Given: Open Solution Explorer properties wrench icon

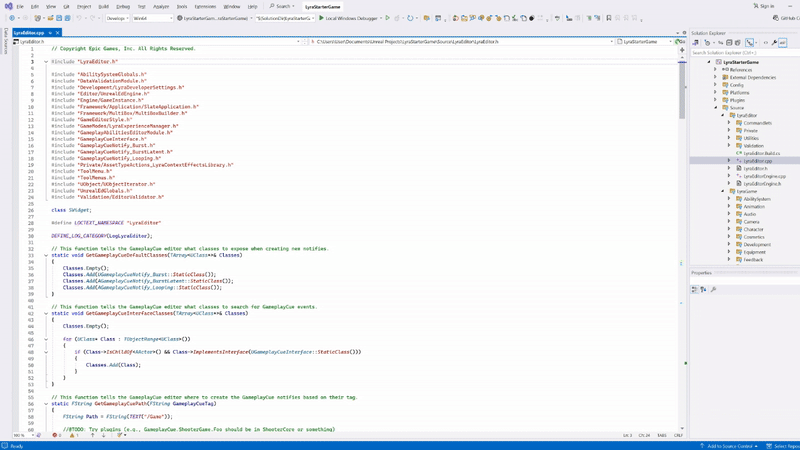Looking at the screenshot, I should (774, 43).
